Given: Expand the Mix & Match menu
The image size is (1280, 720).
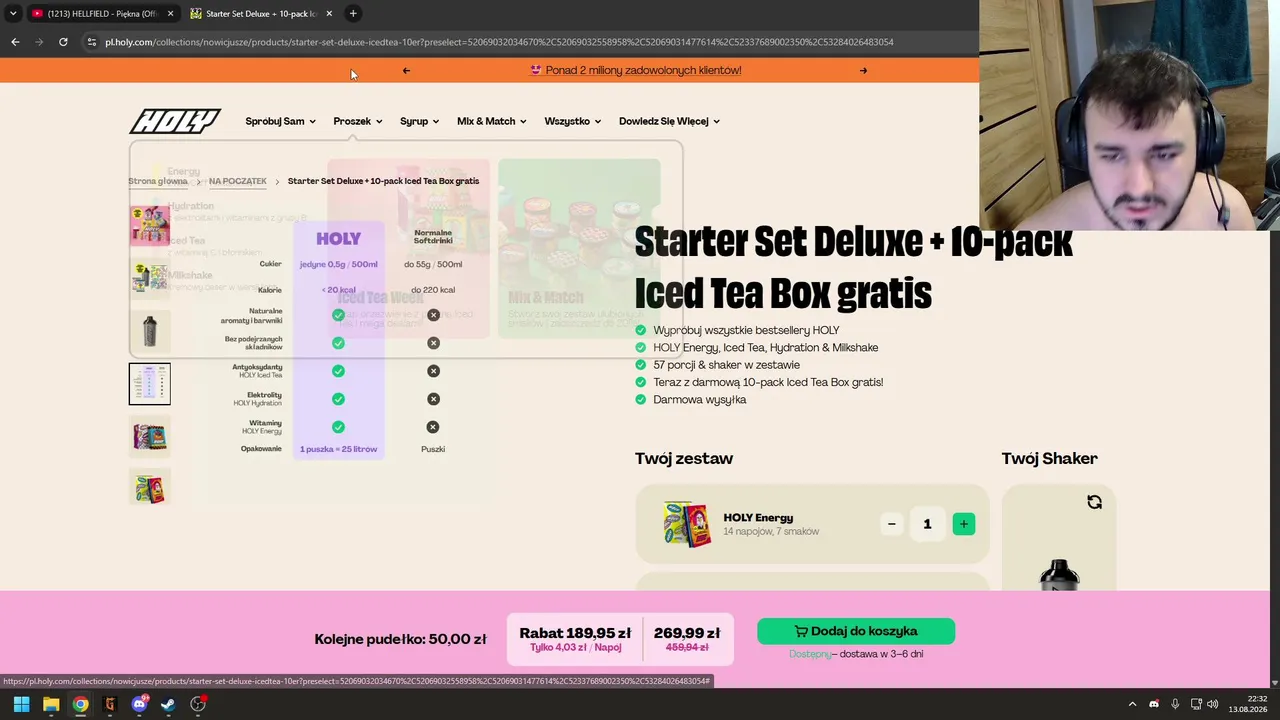Looking at the screenshot, I should point(492,121).
